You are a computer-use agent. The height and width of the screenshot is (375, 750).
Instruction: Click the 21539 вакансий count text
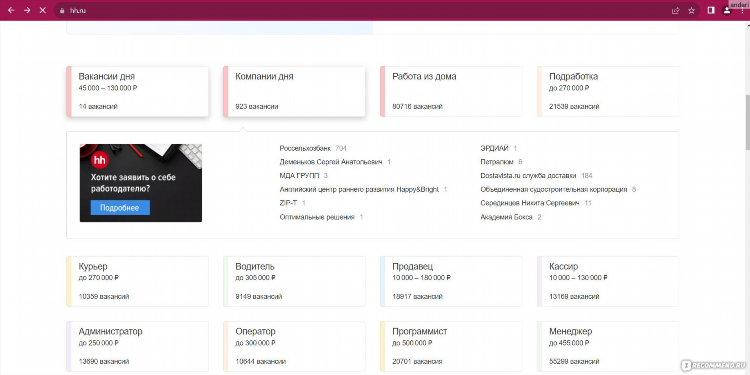(574, 107)
